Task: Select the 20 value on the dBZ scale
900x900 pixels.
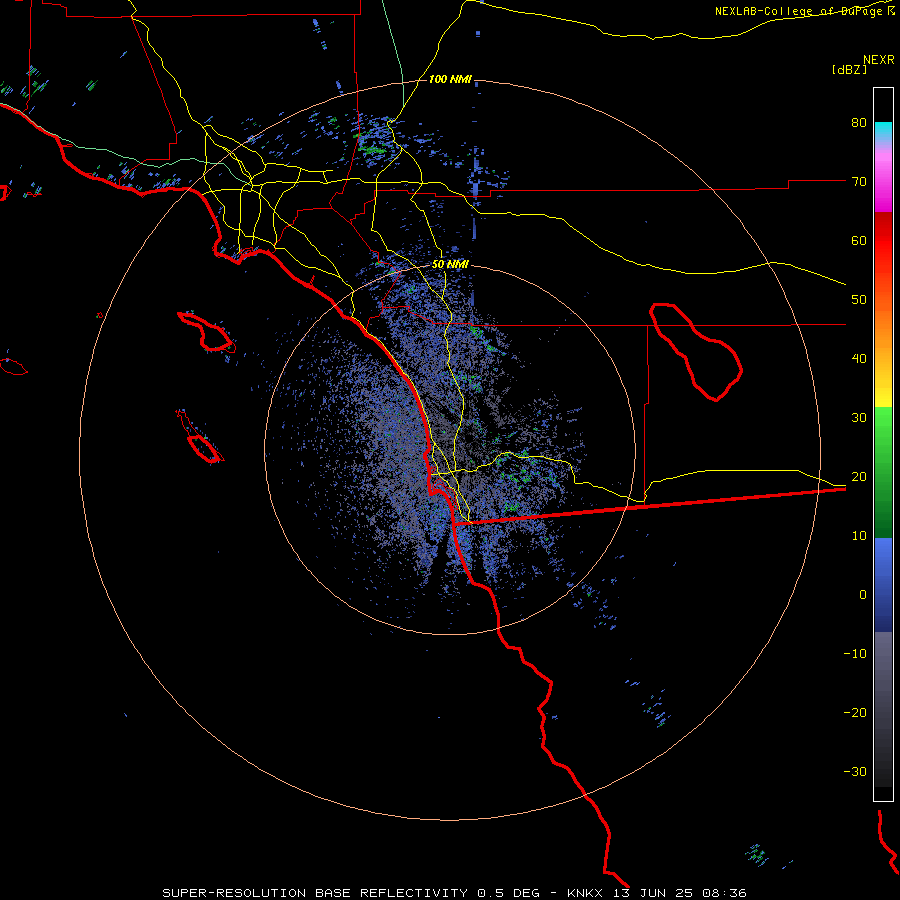Action: (859, 476)
